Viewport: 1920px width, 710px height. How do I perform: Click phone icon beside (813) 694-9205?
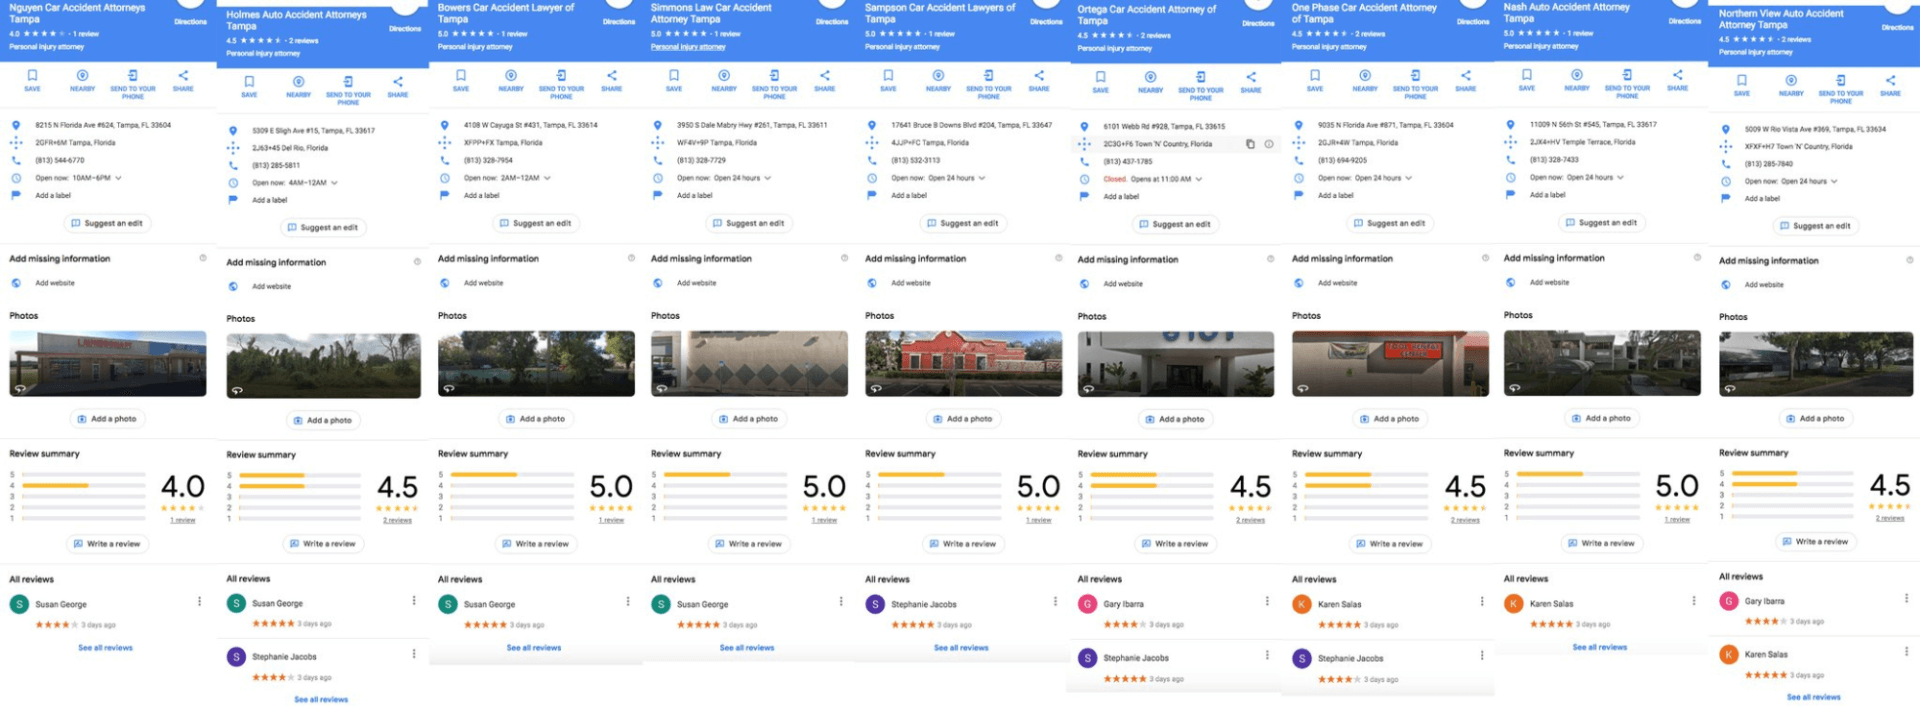(1298, 160)
